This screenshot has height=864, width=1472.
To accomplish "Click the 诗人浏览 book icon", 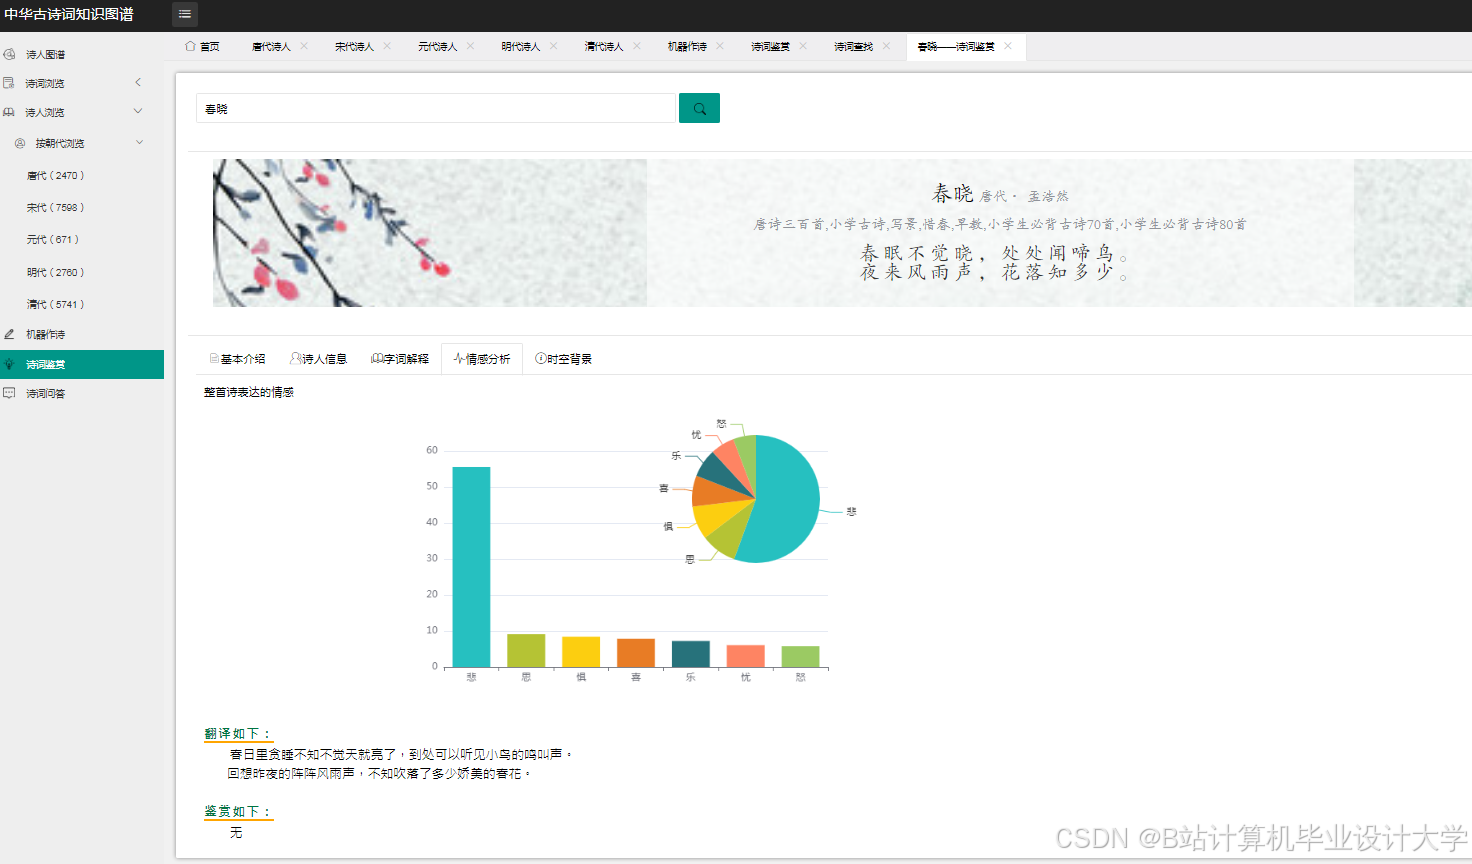I will point(10,111).
